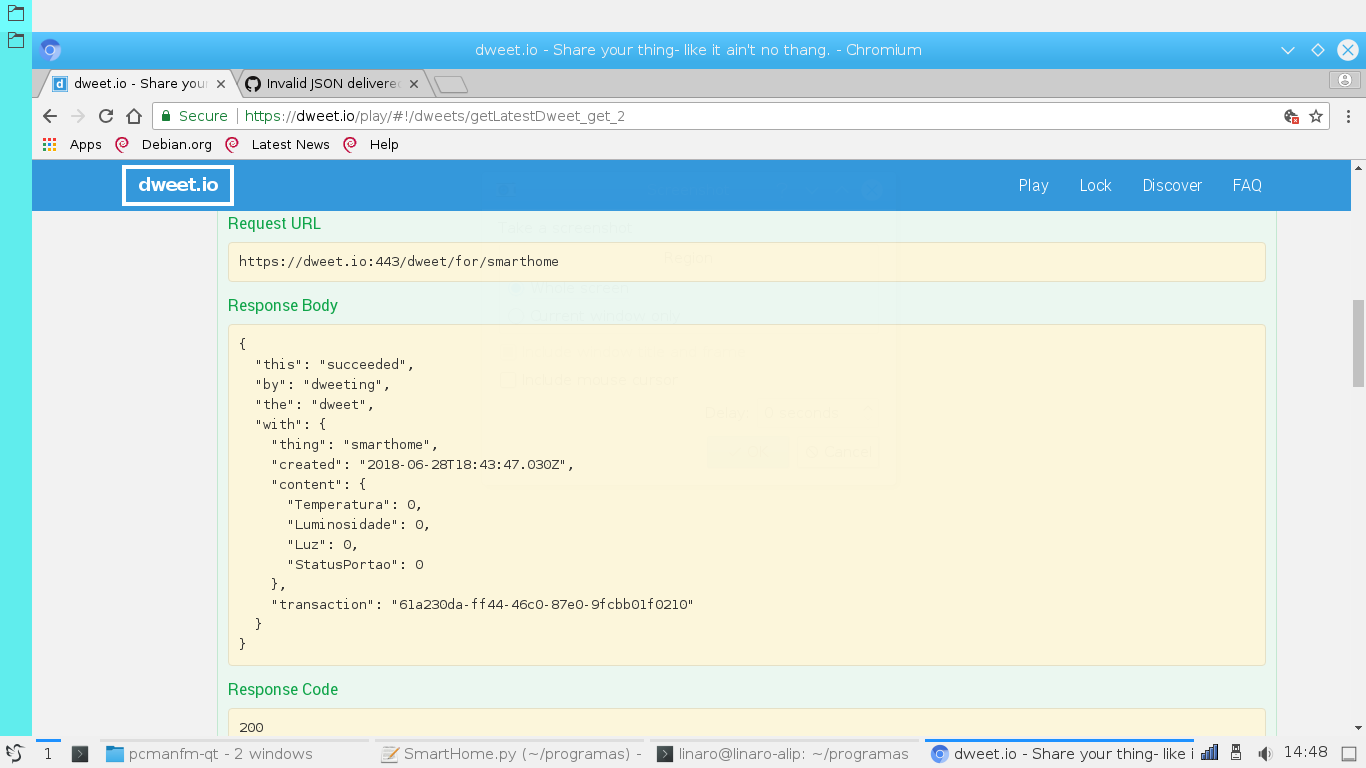Reload the current page
This screenshot has width=1366, height=768.
point(106,116)
